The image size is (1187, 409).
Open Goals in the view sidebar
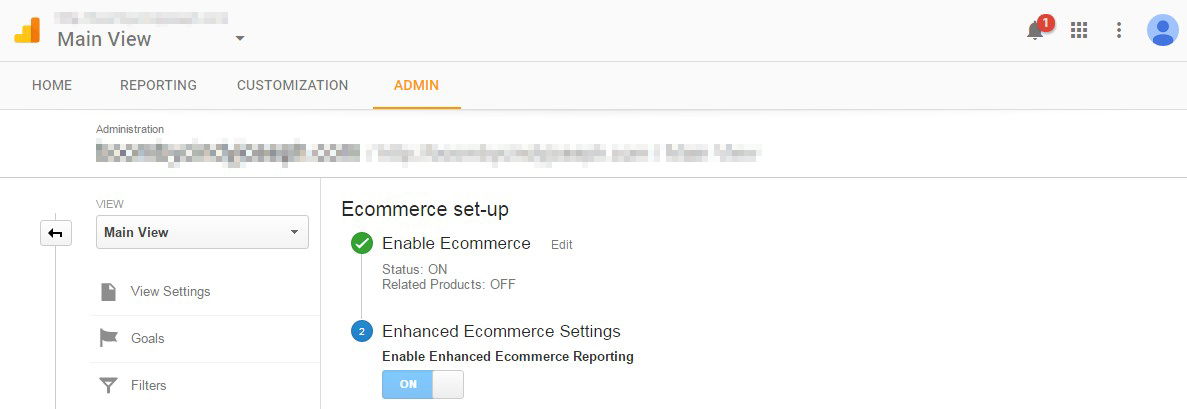click(204, 339)
